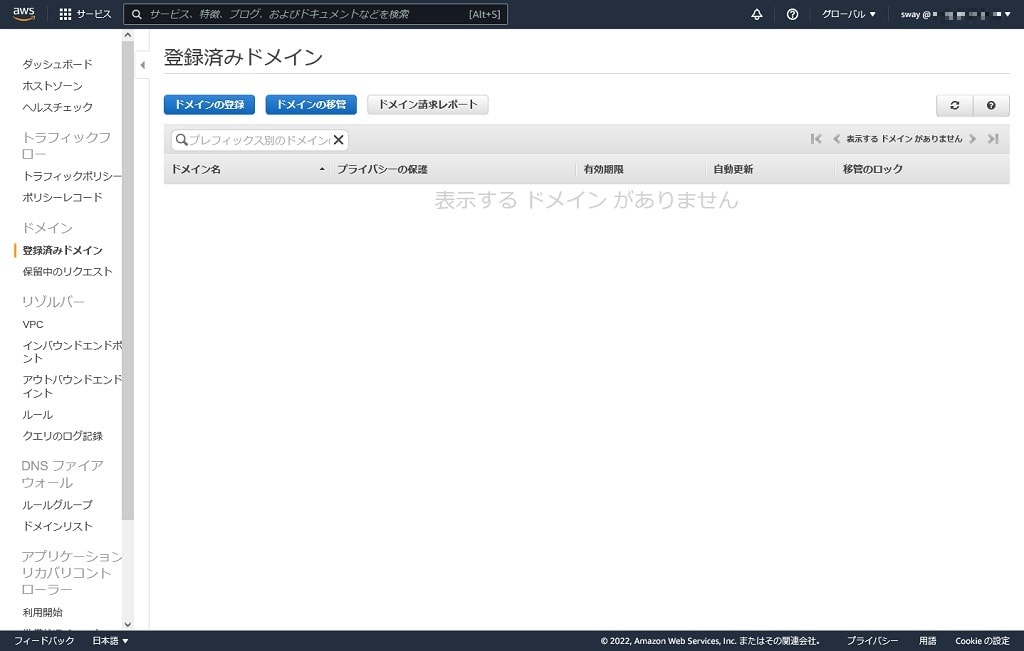Click the サービス menu label
Screen dimensions: 1024x651
tap(94, 14)
